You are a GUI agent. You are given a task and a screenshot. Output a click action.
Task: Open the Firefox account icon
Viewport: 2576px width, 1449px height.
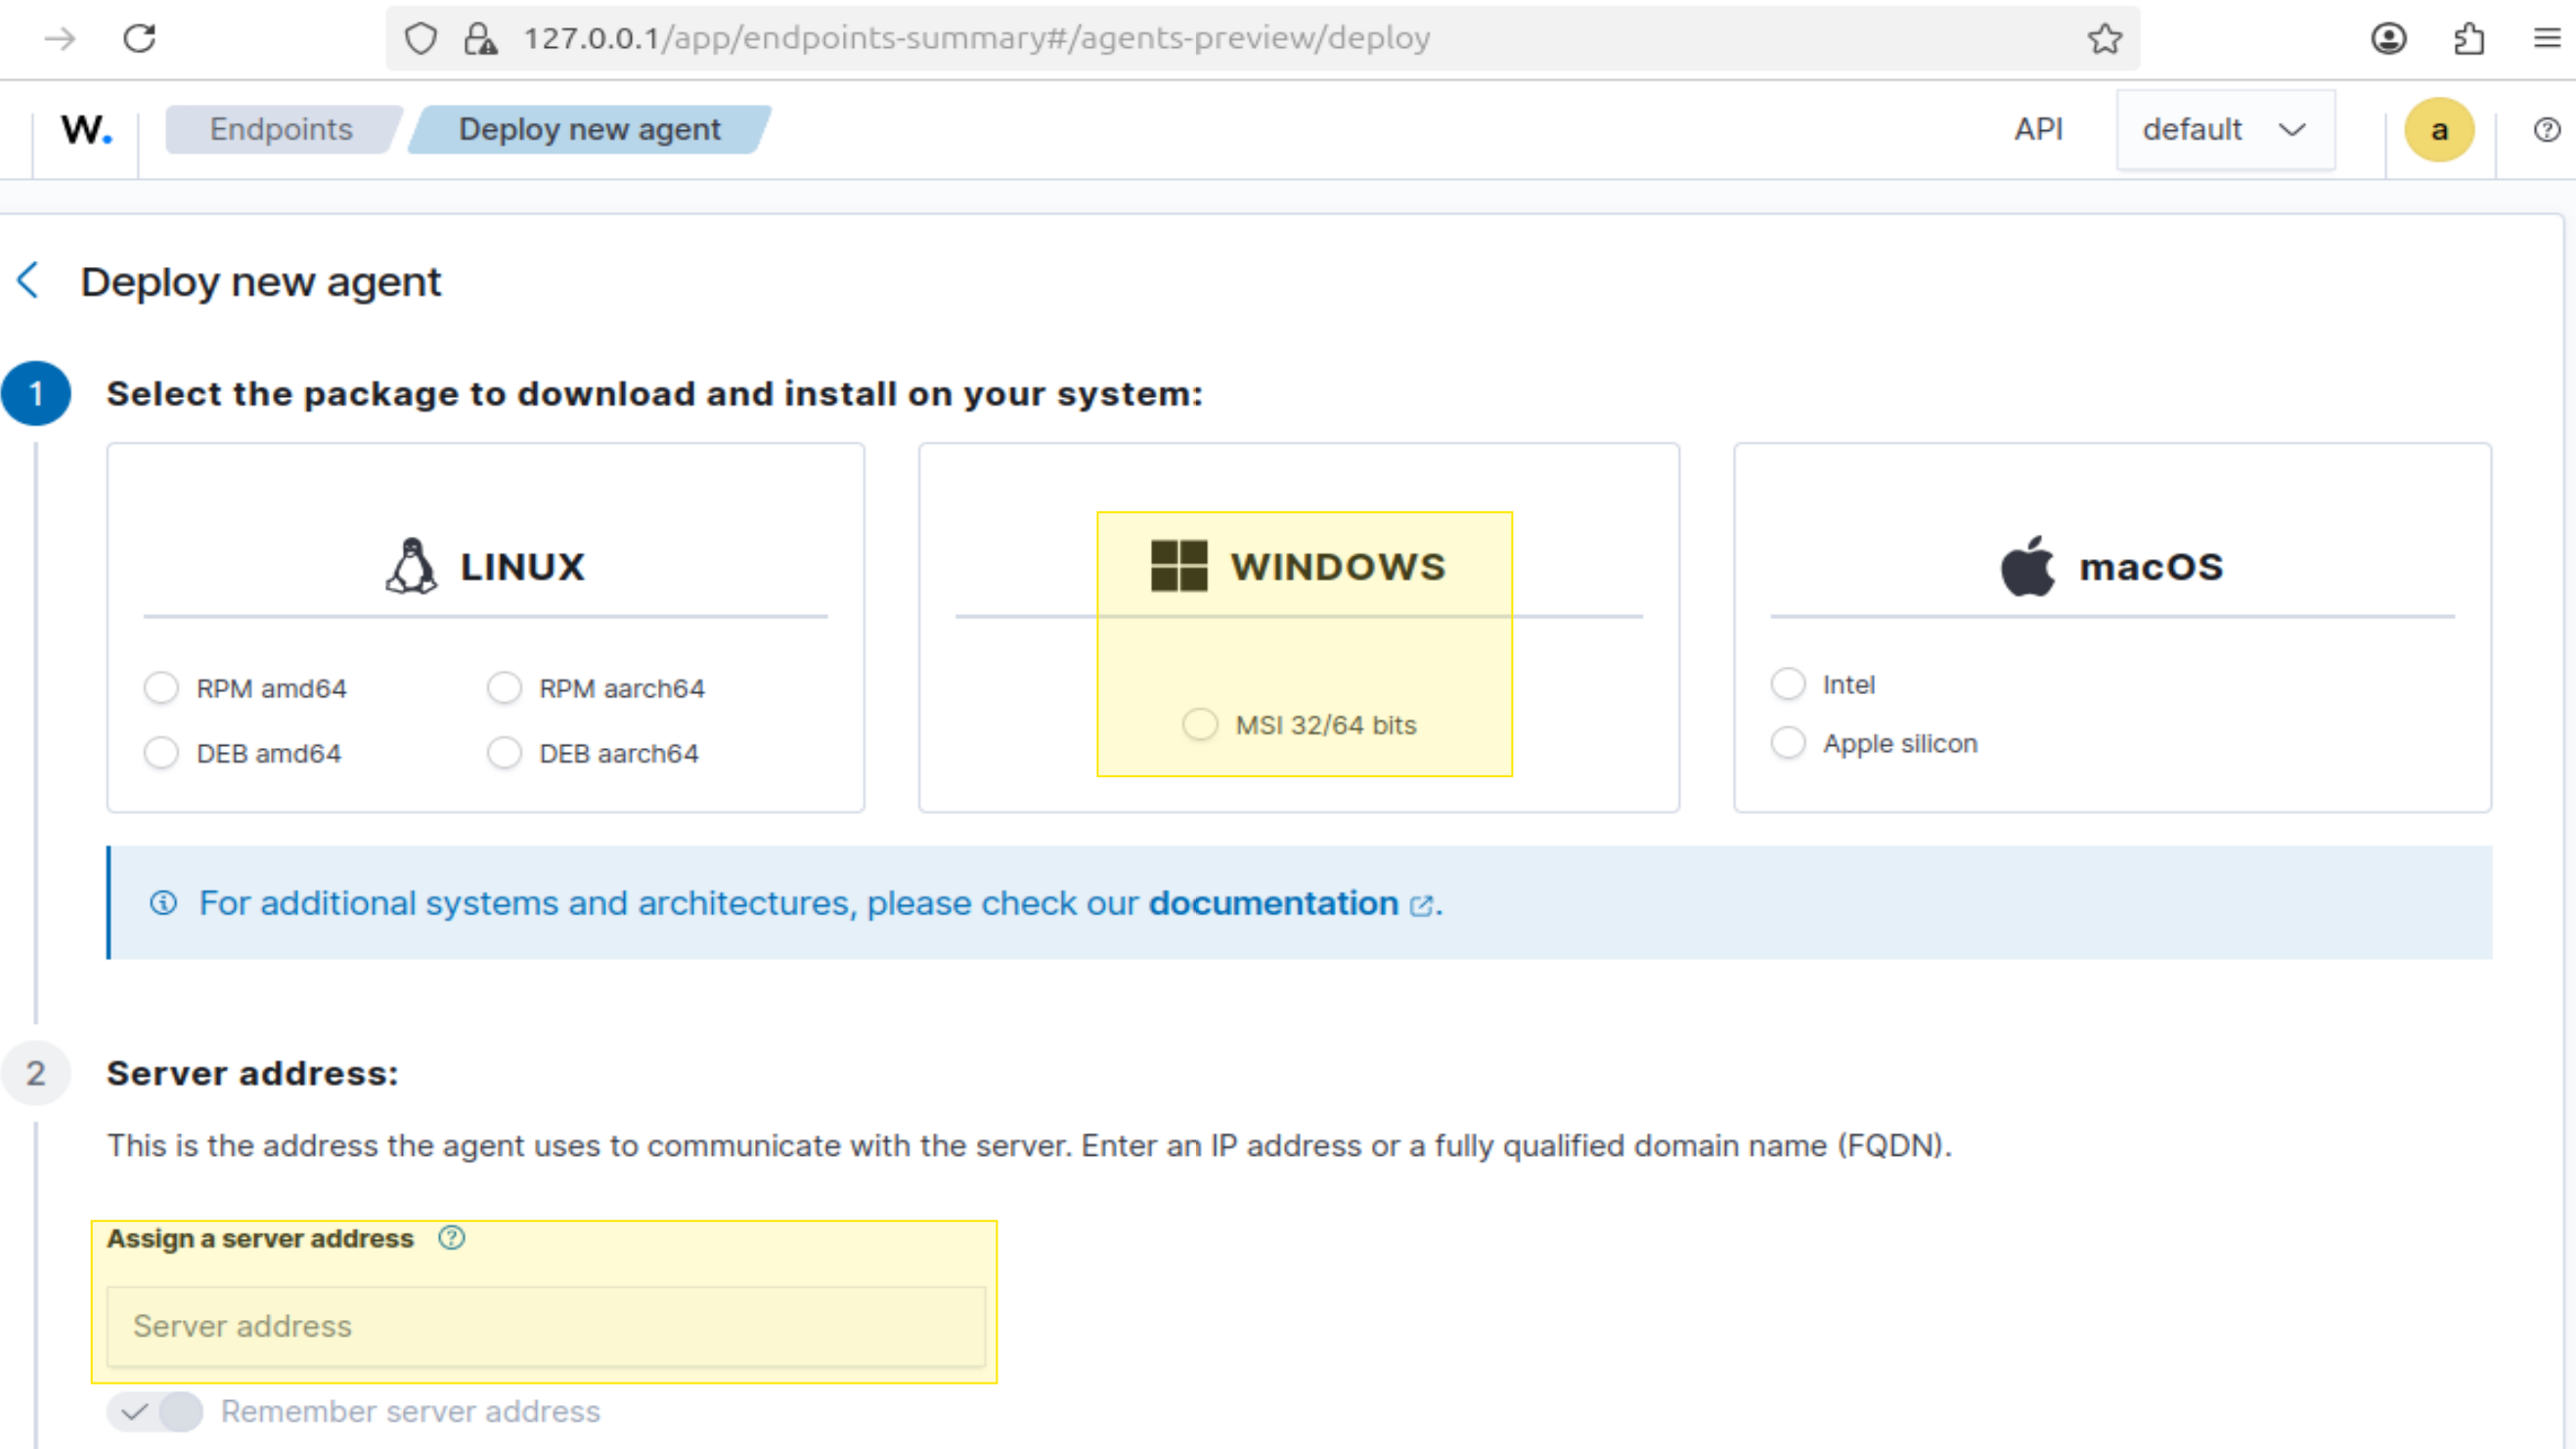point(2388,39)
